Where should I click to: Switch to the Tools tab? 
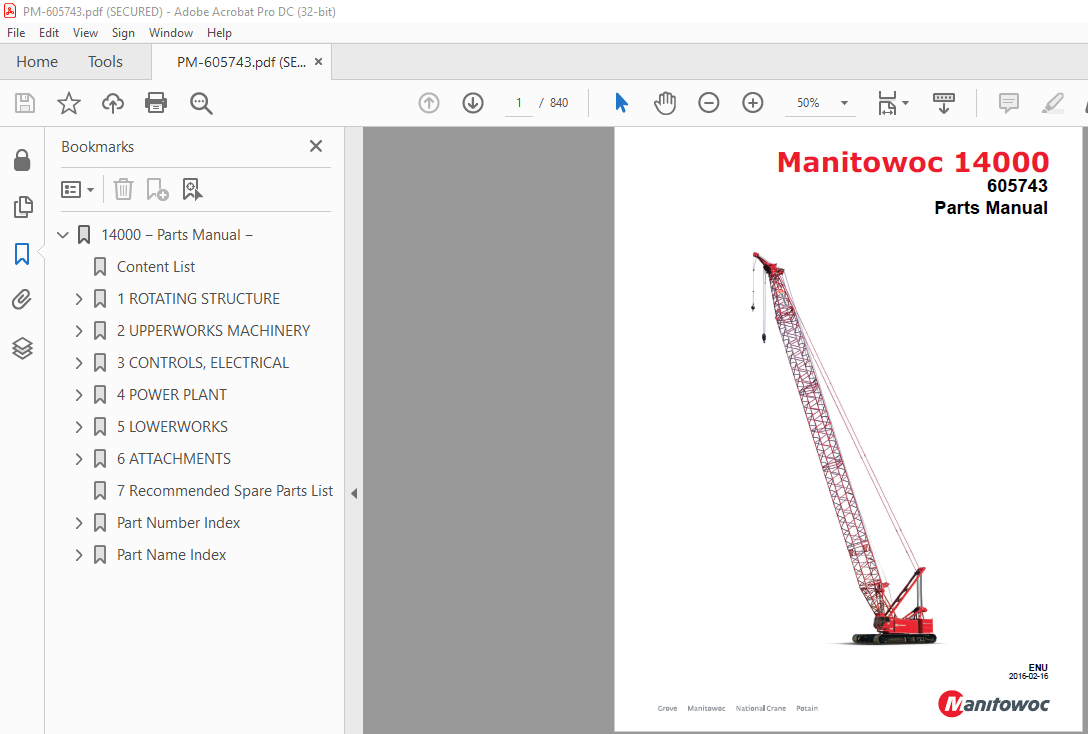(105, 62)
